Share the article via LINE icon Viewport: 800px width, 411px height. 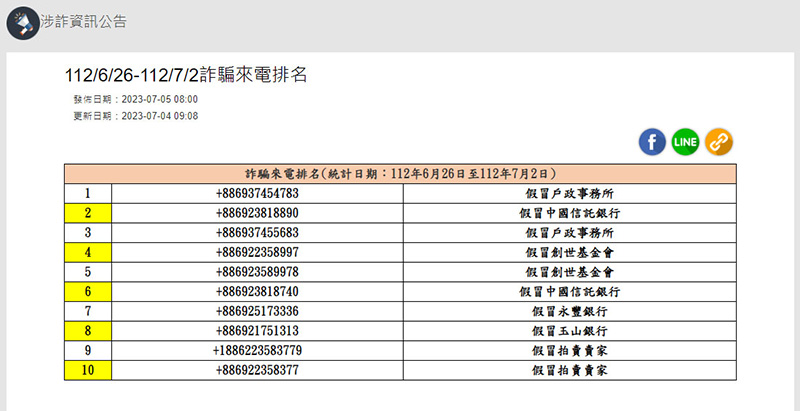tap(685, 142)
